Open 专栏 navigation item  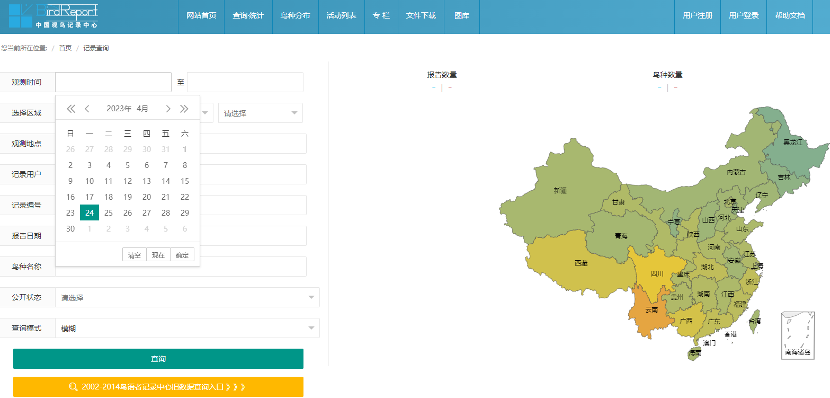[x=381, y=16]
